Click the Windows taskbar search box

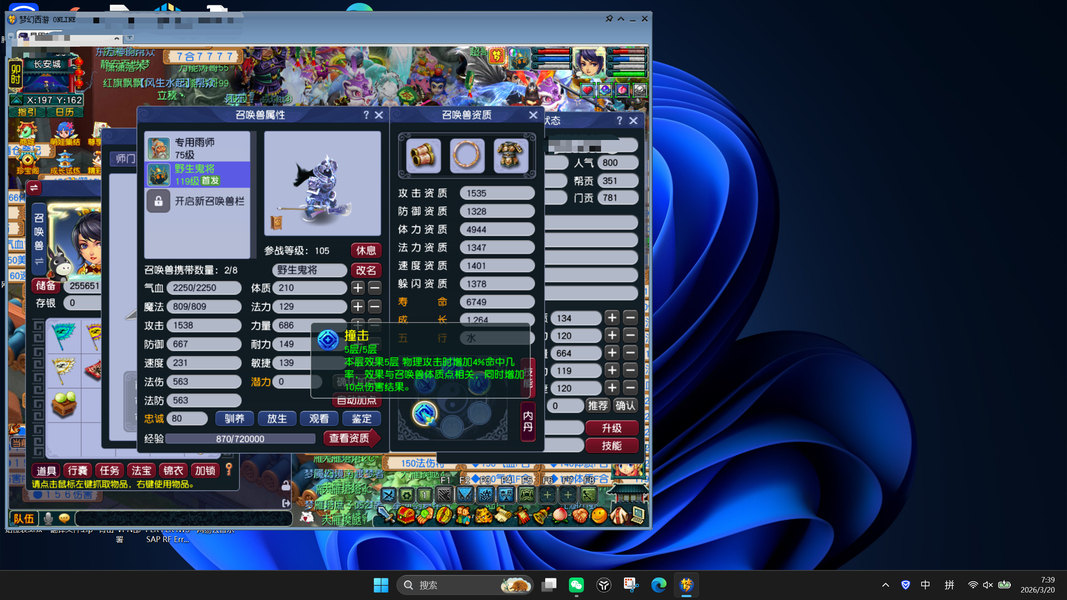click(465, 585)
